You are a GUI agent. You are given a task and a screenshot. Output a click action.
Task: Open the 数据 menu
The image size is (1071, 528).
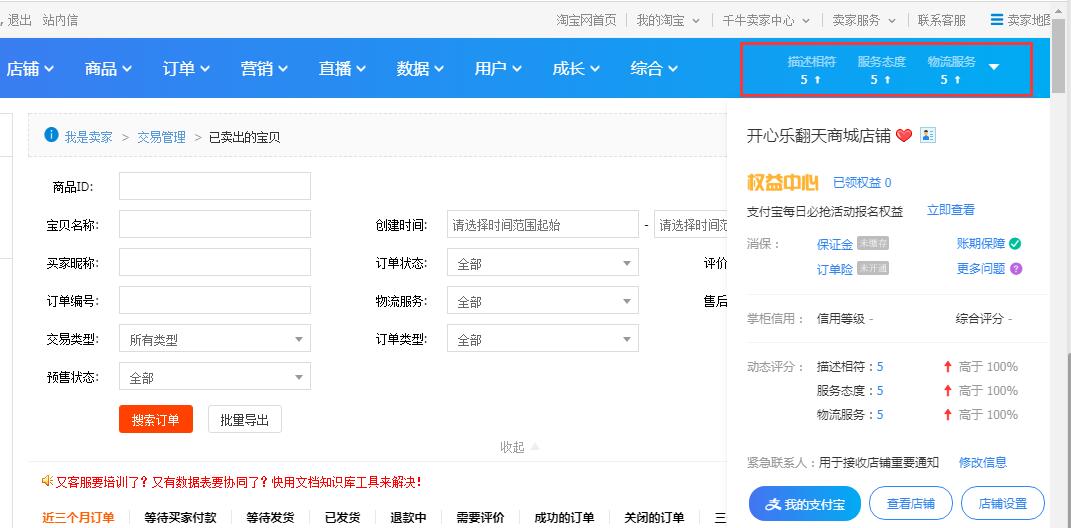[x=420, y=68]
